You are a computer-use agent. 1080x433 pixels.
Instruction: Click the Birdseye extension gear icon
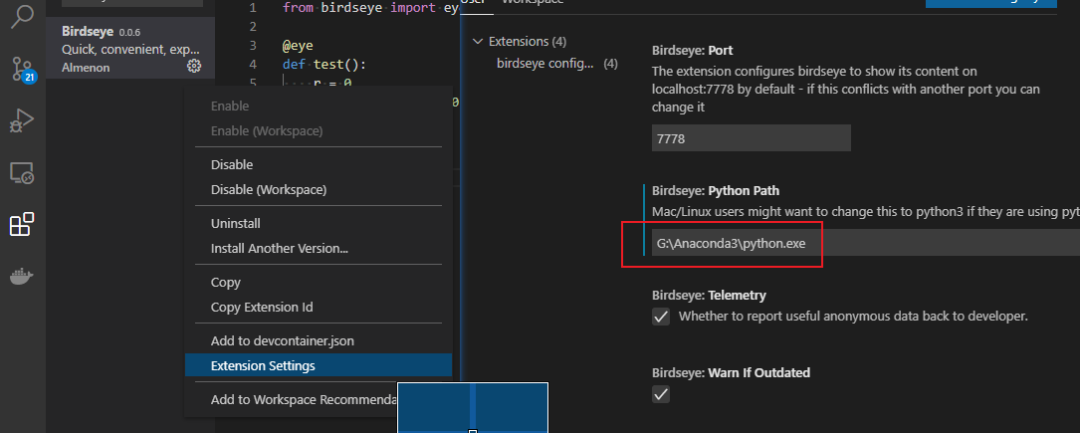click(x=194, y=66)
